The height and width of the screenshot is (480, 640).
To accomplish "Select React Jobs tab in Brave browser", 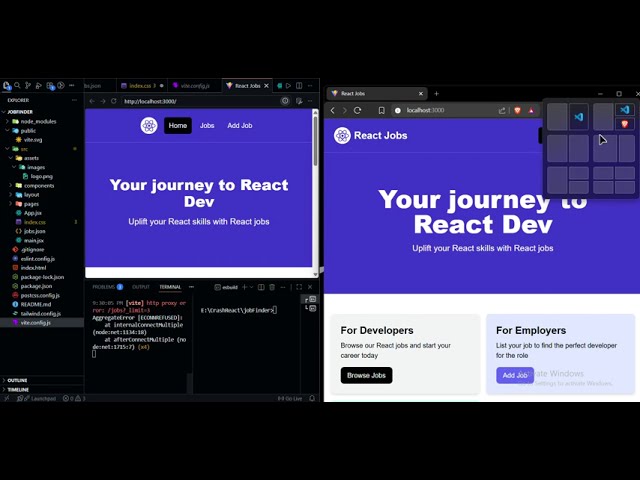I will [x=376, y=93].
